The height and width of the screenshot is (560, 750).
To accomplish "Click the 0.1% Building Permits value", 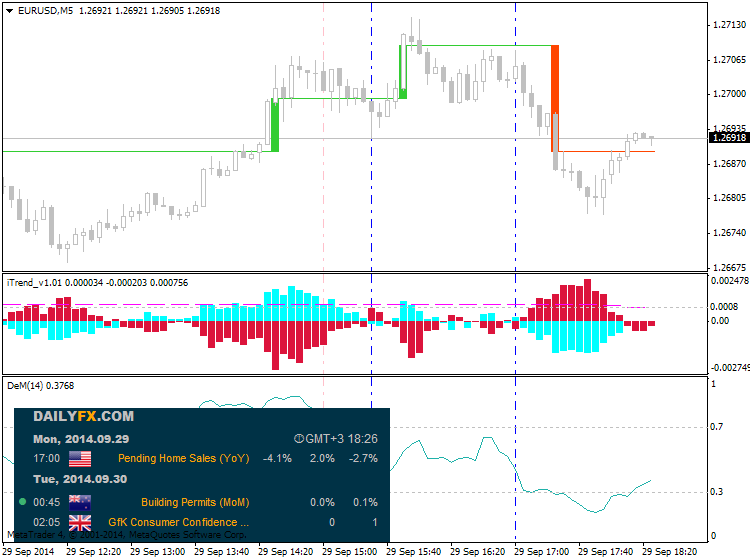I will 365,502.
